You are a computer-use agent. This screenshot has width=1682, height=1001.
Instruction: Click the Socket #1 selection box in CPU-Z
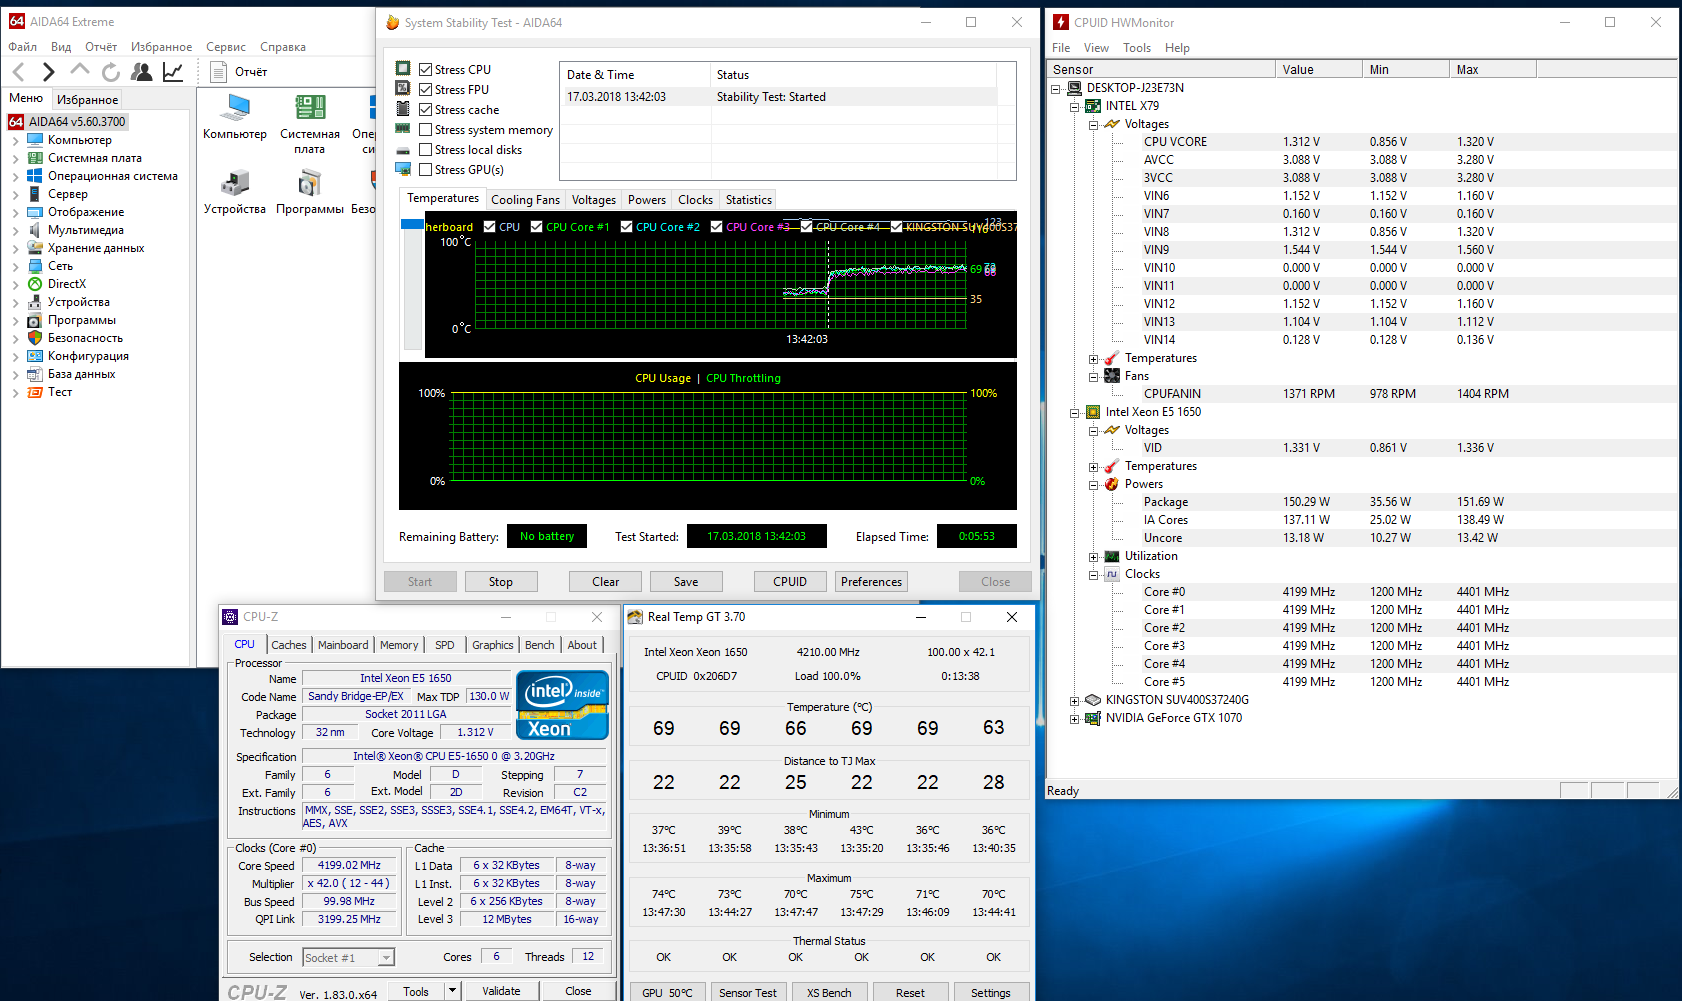pyautogui.click(x=348, y=958)
